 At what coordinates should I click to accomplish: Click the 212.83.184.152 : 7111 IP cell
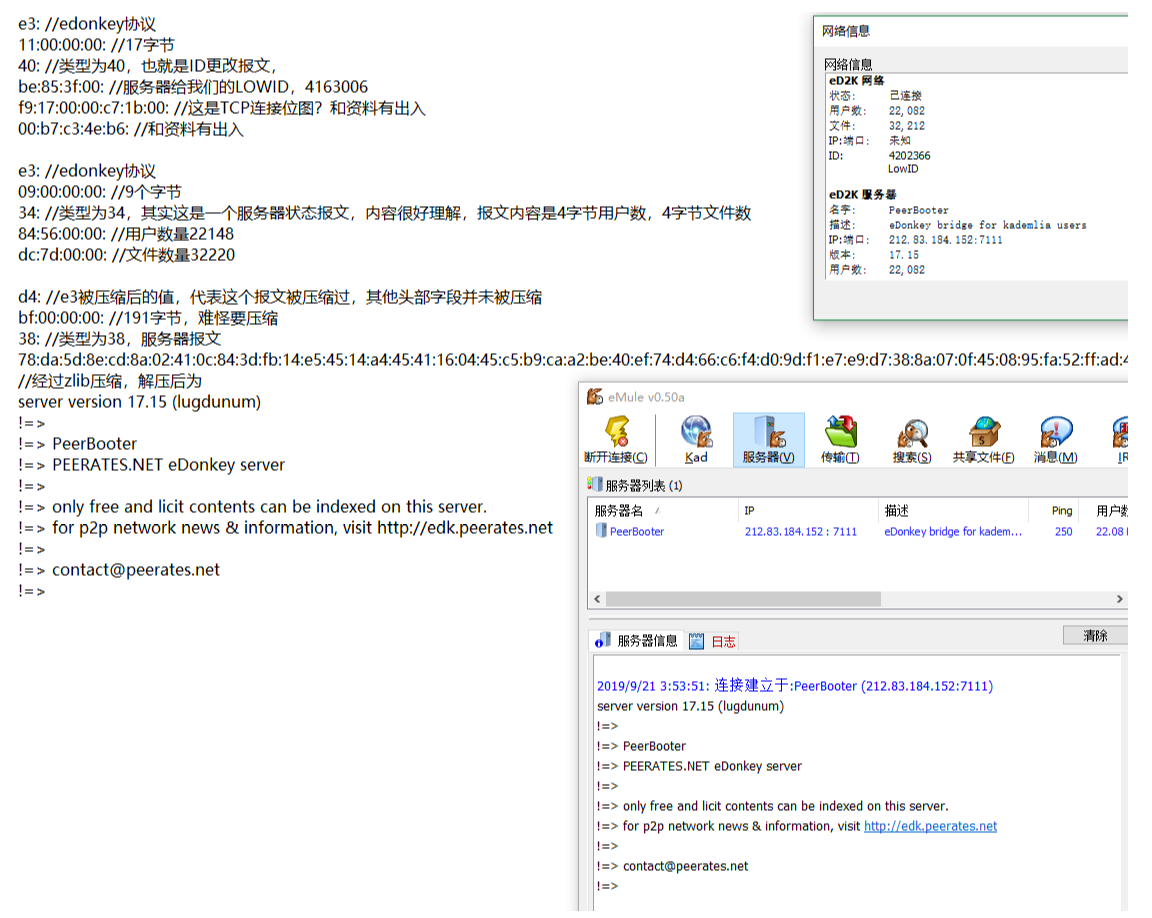click(x=801, y=532)
